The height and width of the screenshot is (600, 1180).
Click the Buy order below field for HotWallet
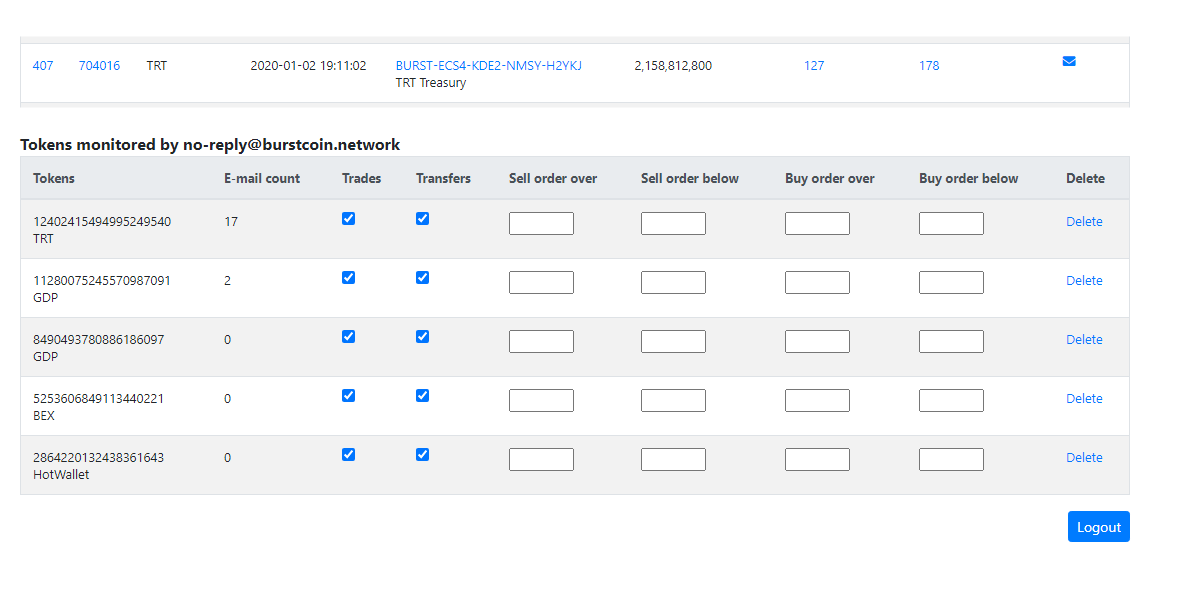coord(951,459)
